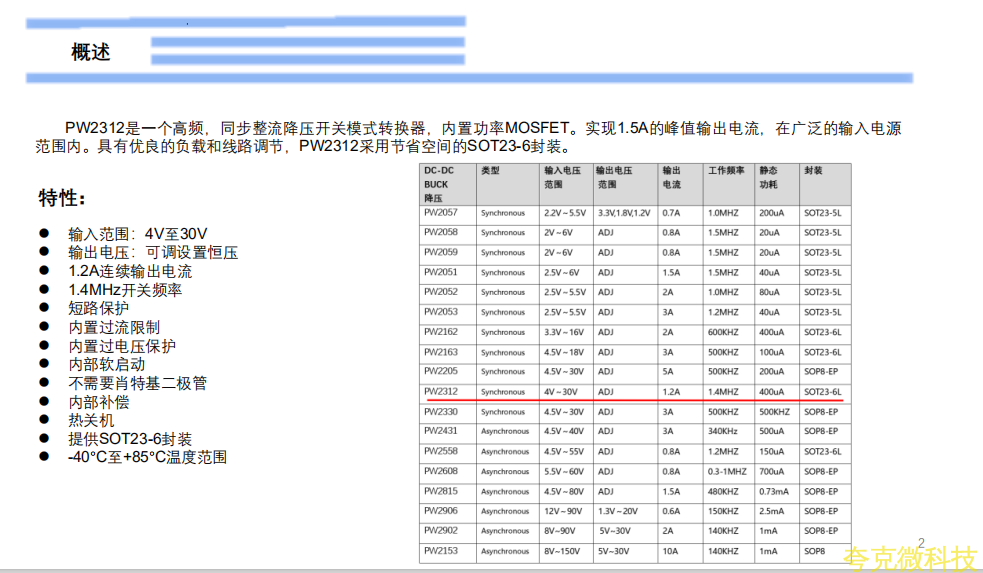The height and width of the screenshot is (573, 983).
Task: Click the 工作频率 column header
Action: (x=726, y=171)
